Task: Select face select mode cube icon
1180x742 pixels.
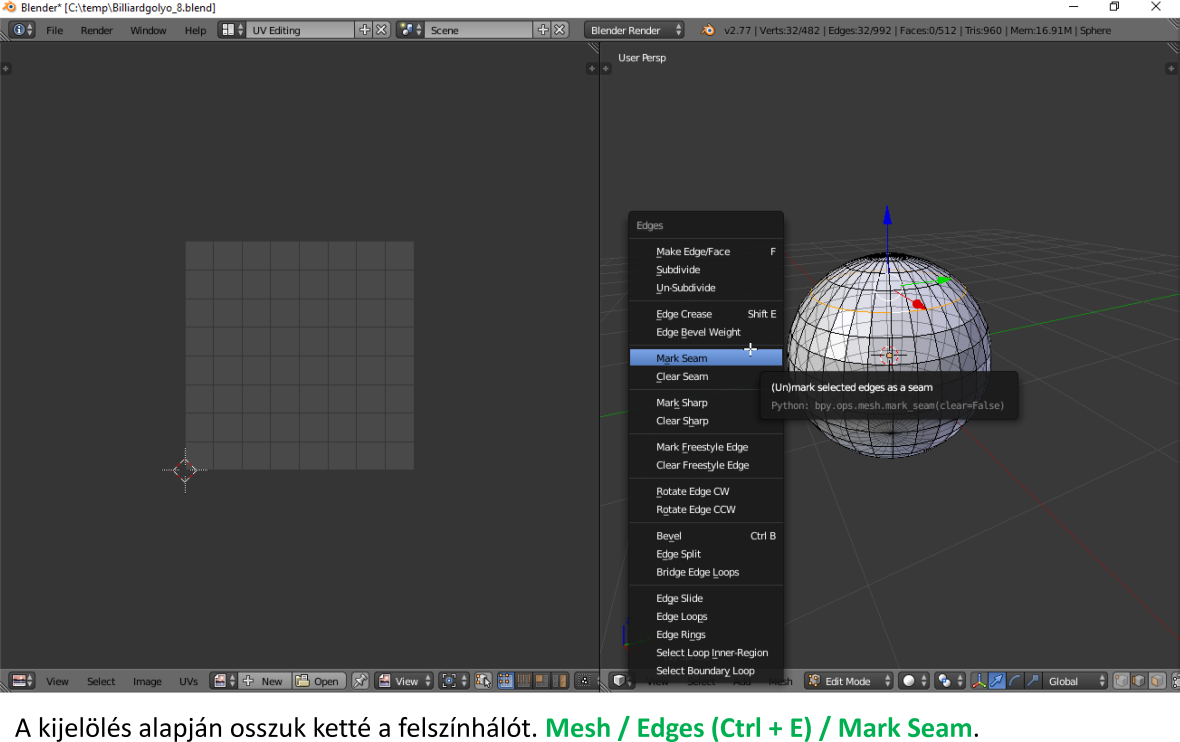Action: point(1157,681)
